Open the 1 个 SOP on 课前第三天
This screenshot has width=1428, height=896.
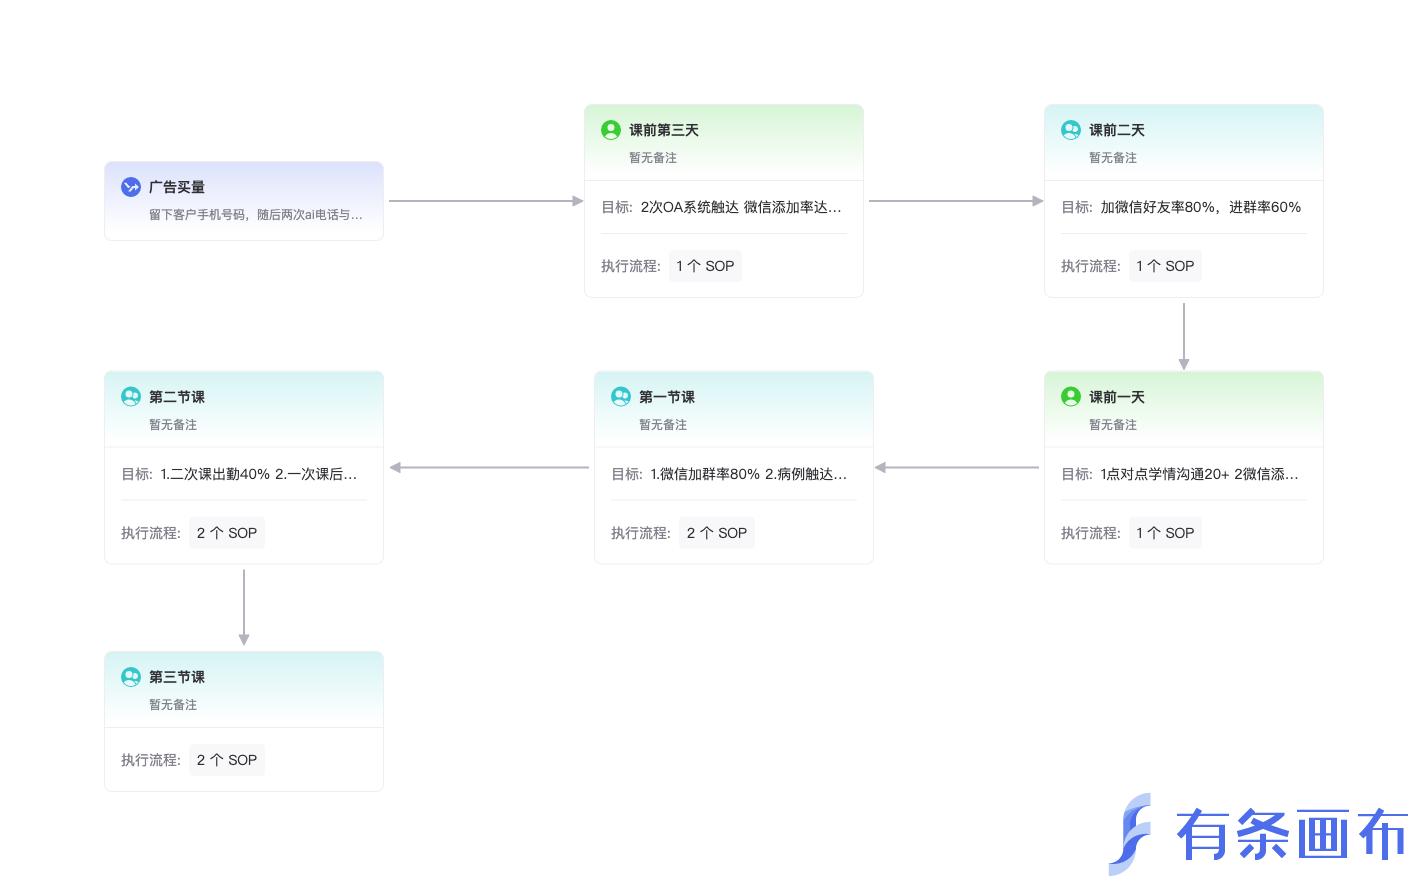pos(705,266)
